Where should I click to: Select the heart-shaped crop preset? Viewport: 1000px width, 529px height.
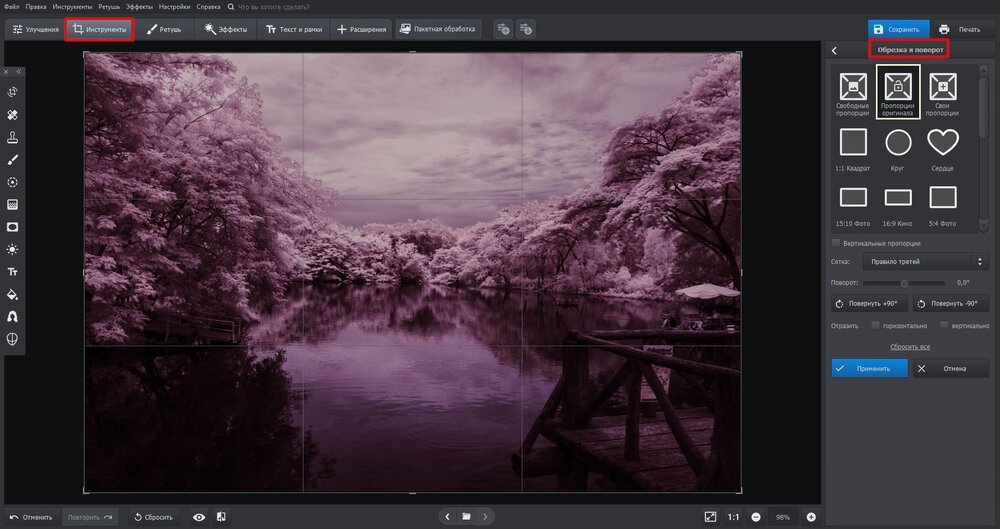click(943, 143)
